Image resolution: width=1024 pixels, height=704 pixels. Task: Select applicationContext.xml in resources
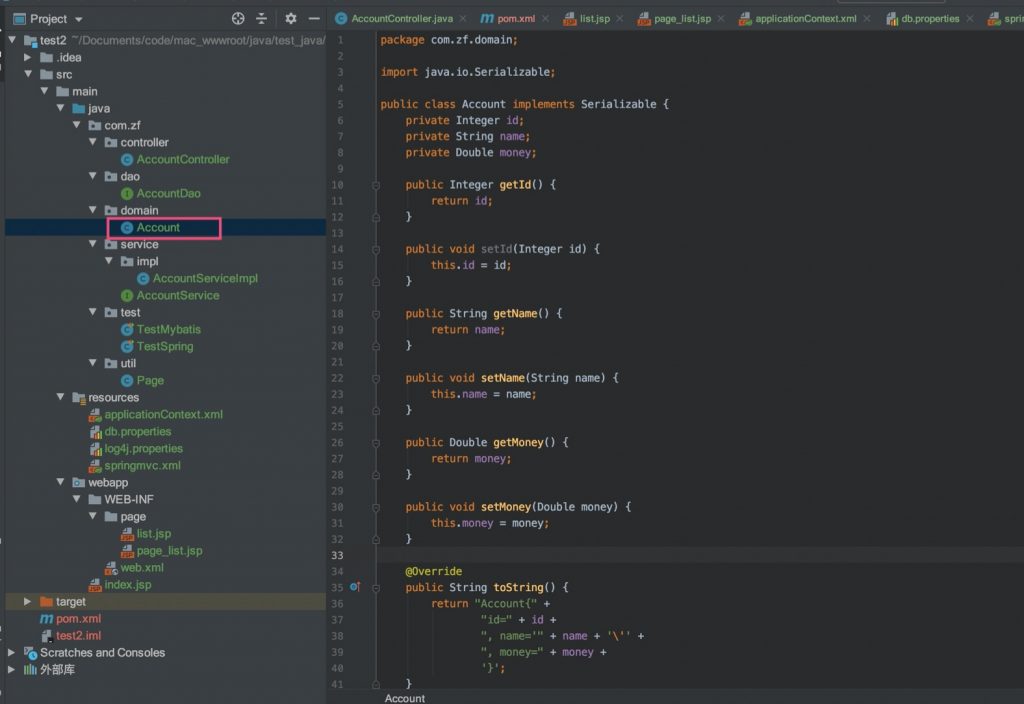click(163, 414)
